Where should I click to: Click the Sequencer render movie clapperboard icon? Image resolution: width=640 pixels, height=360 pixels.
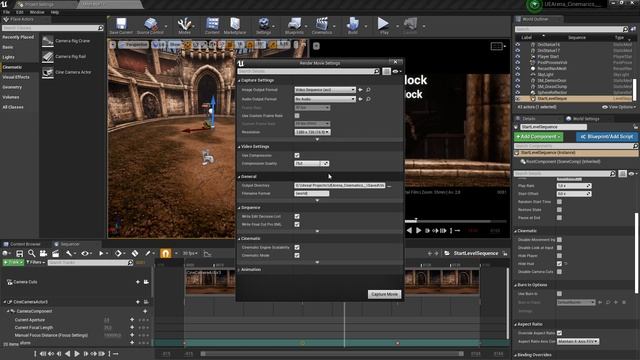pos(56,253)
